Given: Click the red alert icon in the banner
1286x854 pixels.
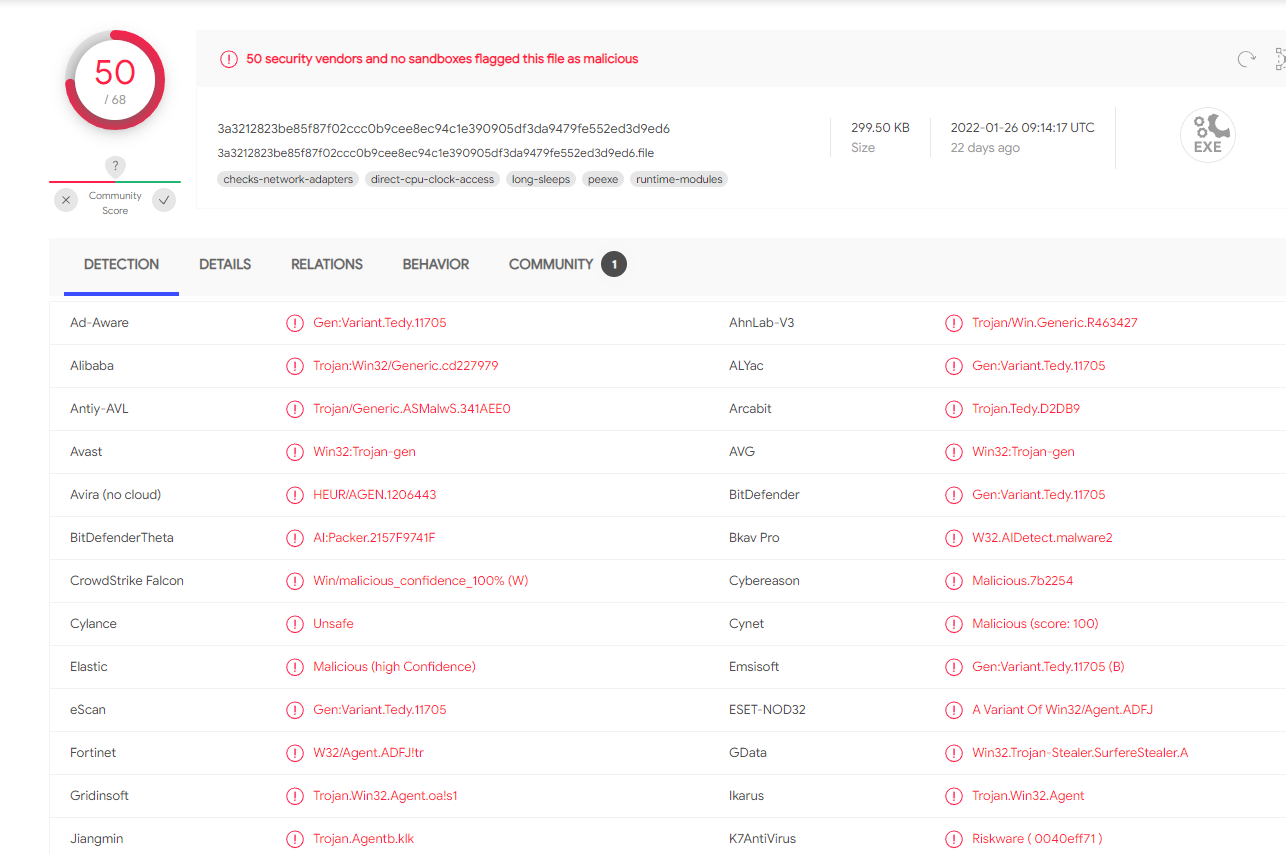Looking at the screenshot, I should tap(229, 59).
